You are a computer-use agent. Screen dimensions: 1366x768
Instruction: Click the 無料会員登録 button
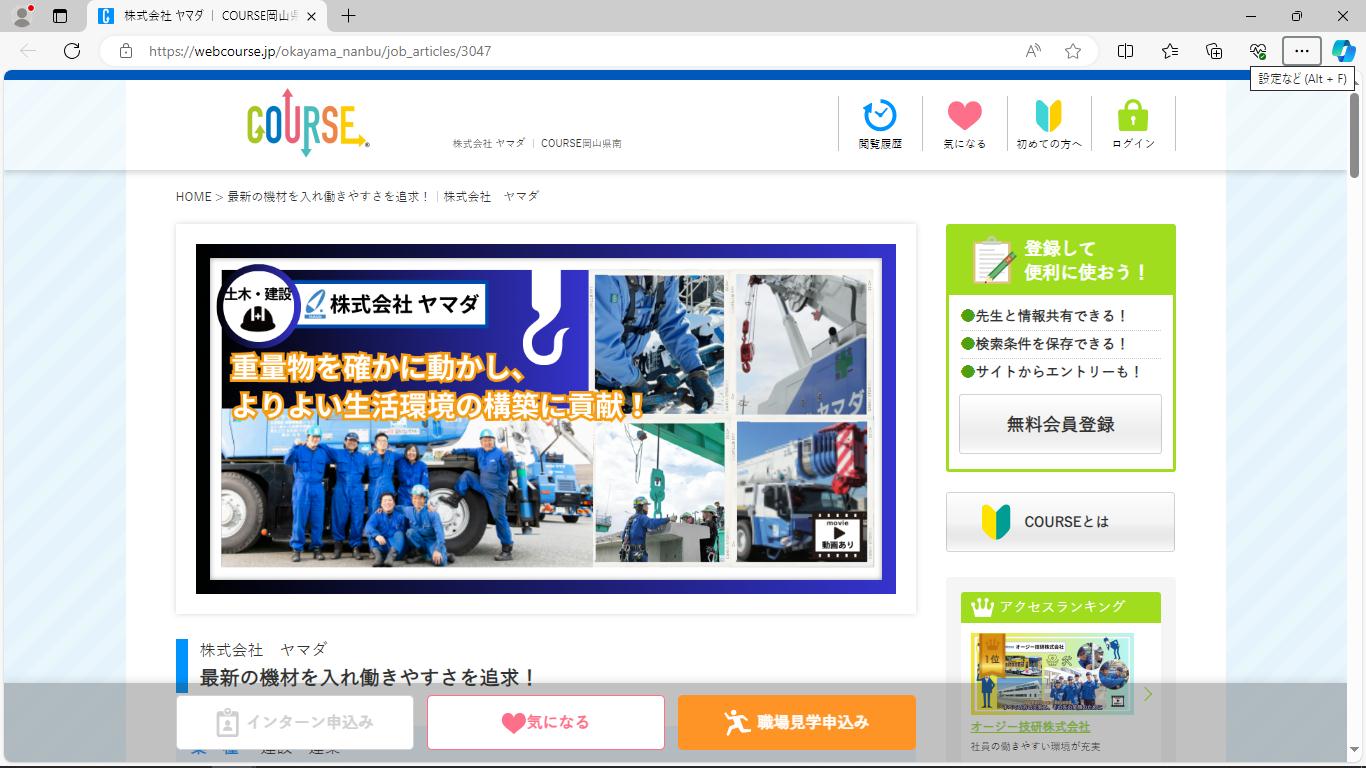click(x=1060, y=424)
